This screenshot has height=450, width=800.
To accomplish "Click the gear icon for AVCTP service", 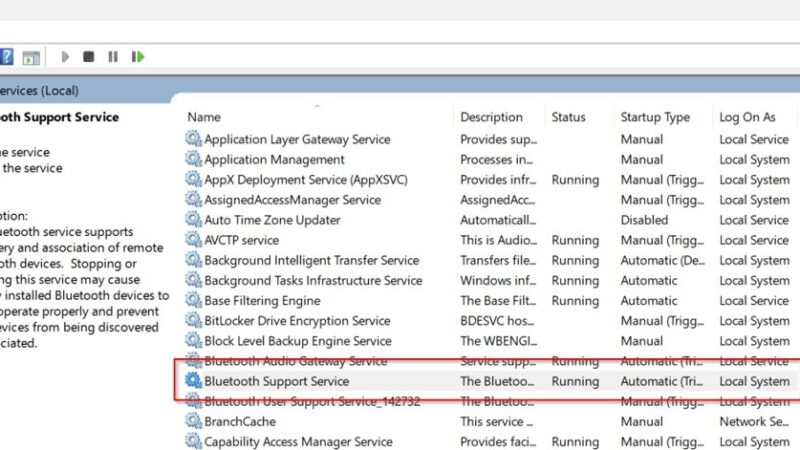I will pos(193,239).
